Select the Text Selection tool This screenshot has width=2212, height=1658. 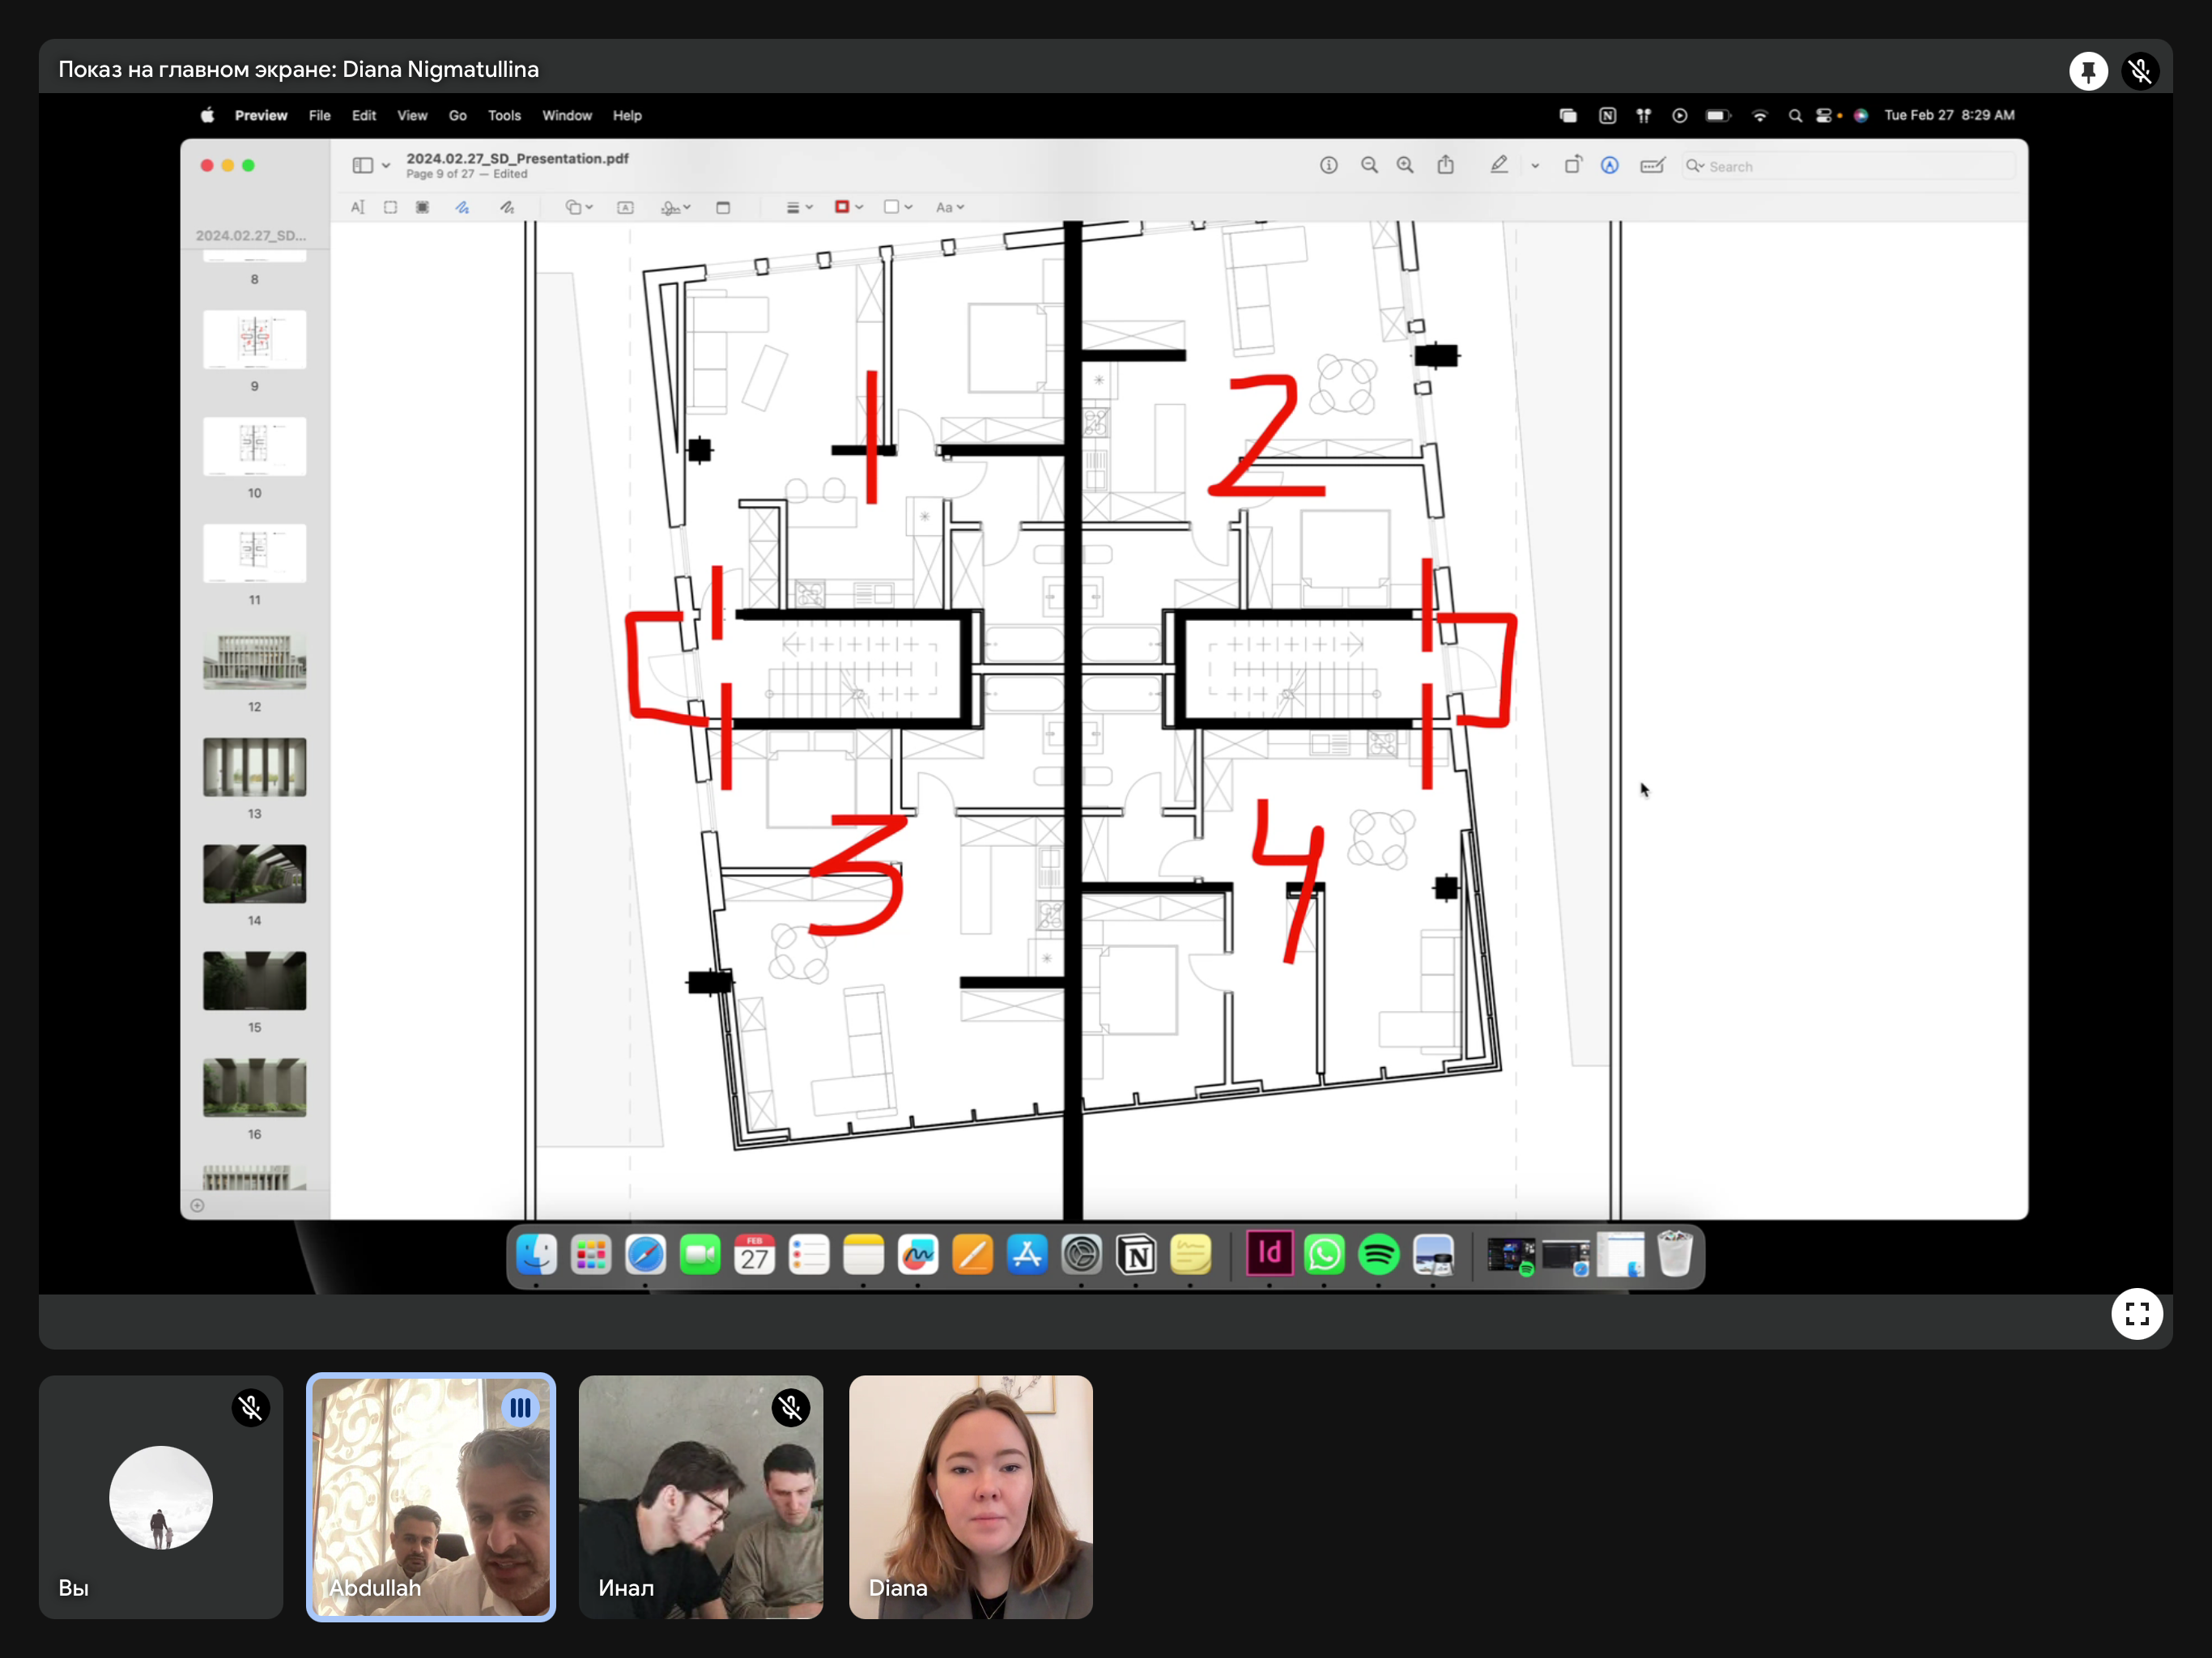pos(357,207)
